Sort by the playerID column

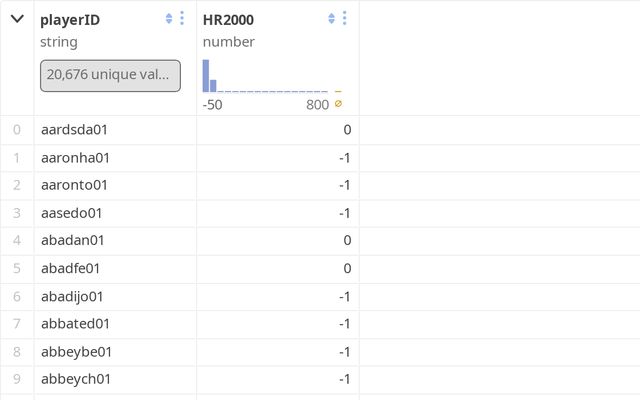pyautogui.click(x=168, y=18)
